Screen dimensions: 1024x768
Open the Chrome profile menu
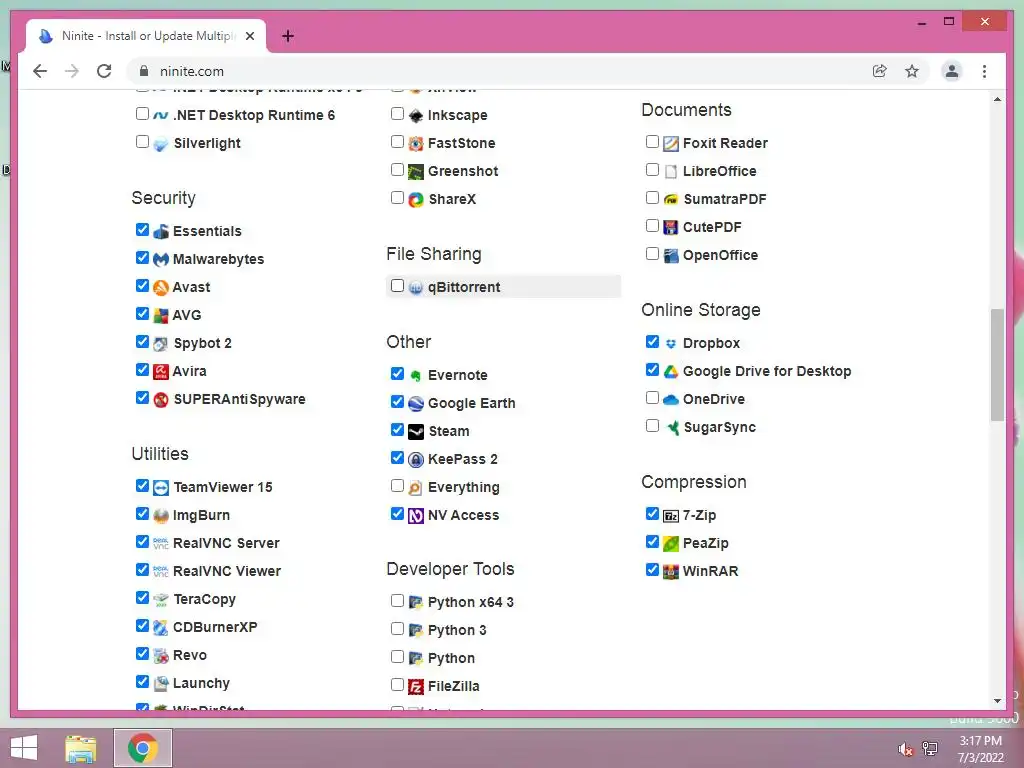[x=952, y=71]
